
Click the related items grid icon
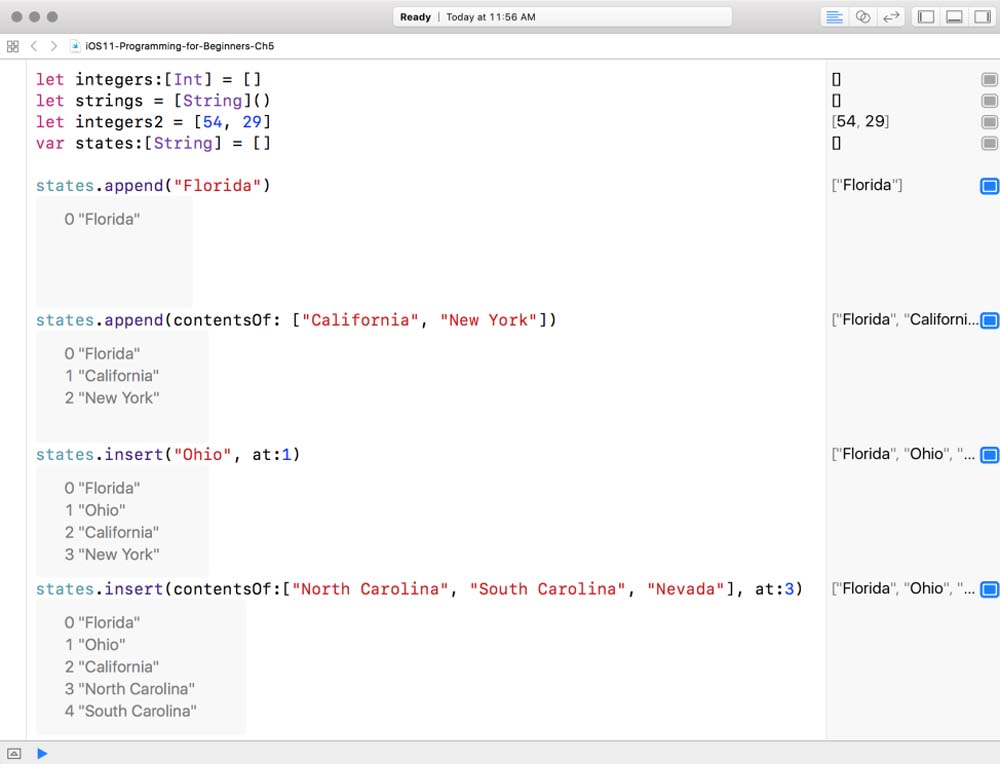[13, 46]
